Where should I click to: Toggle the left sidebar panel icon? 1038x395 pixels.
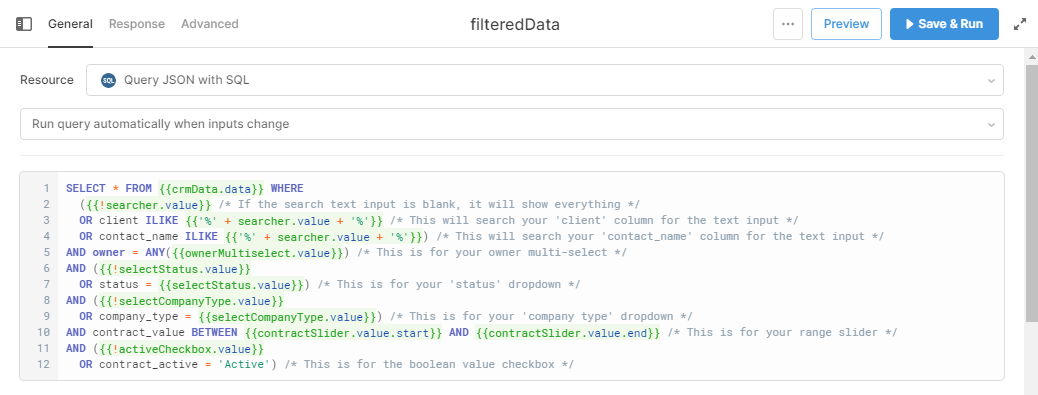(24, 24)
